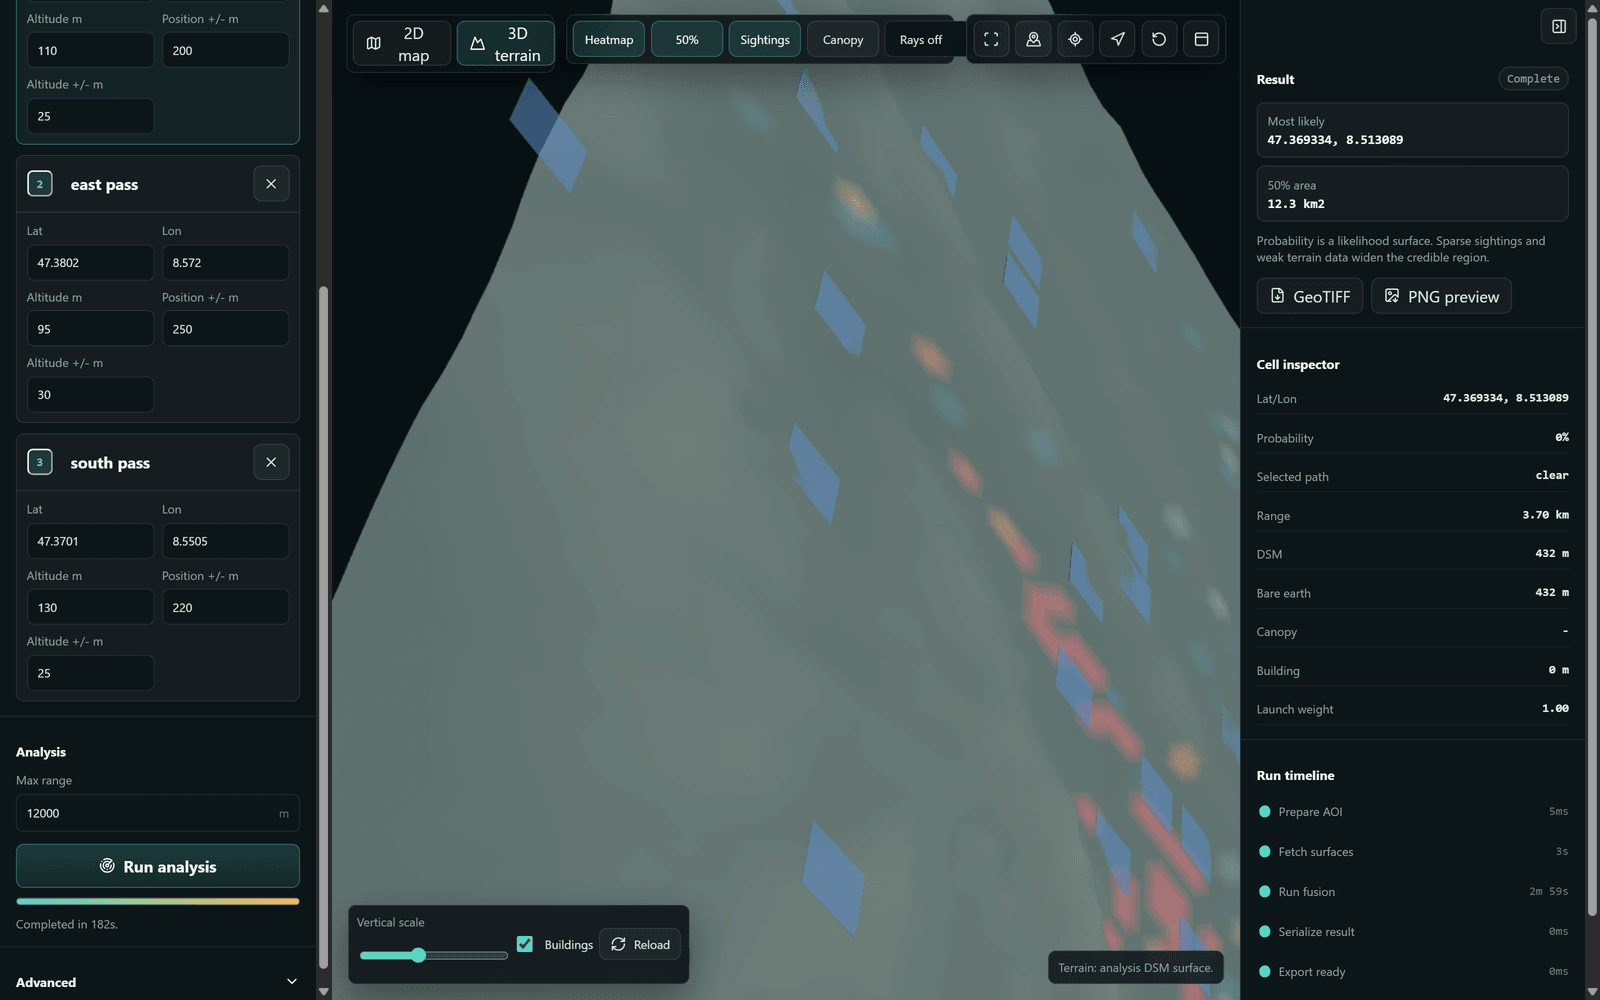
Task: Toggle the Heatmap layer
Action: [608, 40]
